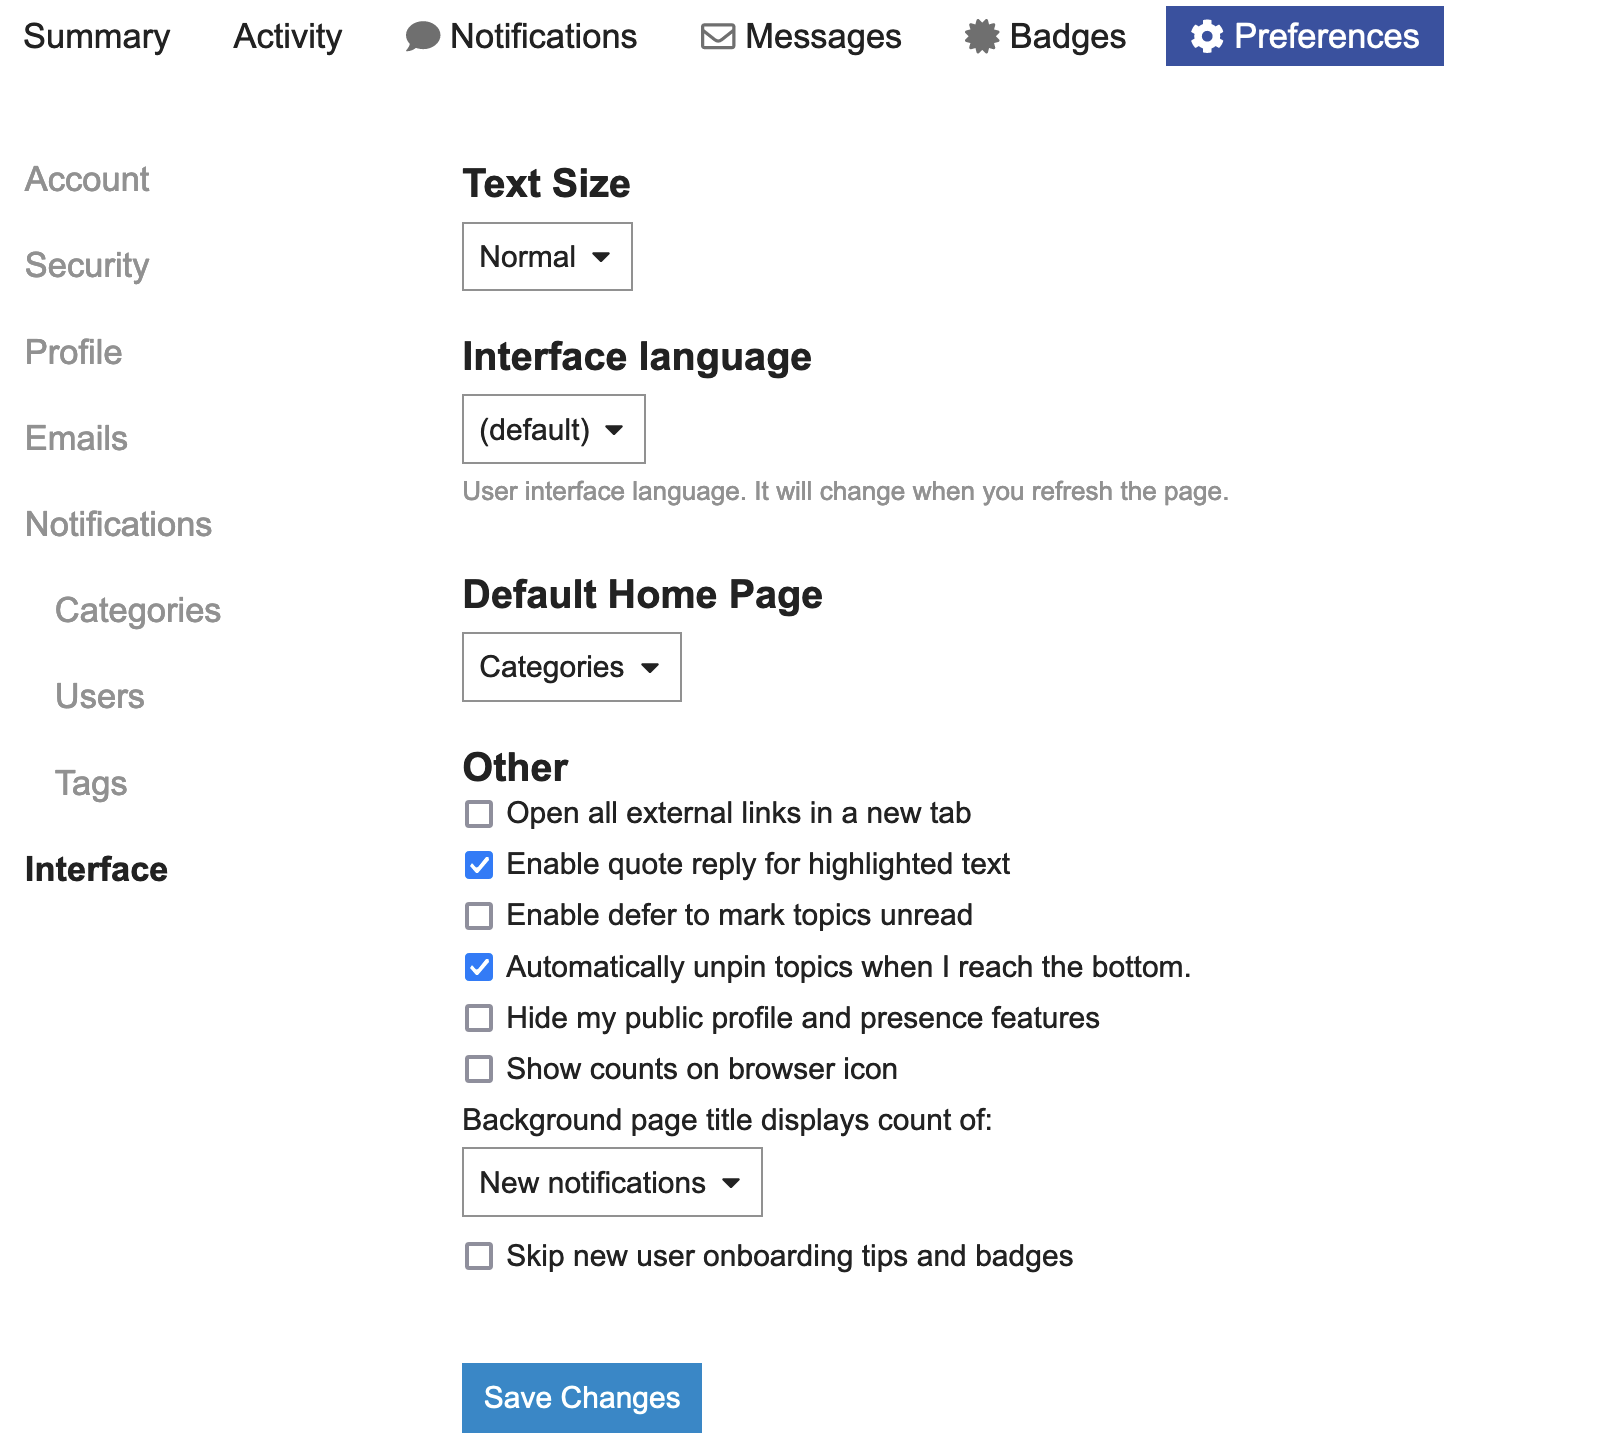The image size is (1620, 1442).
Task: Enable opening external links in new tab
Action: [479, 814]
